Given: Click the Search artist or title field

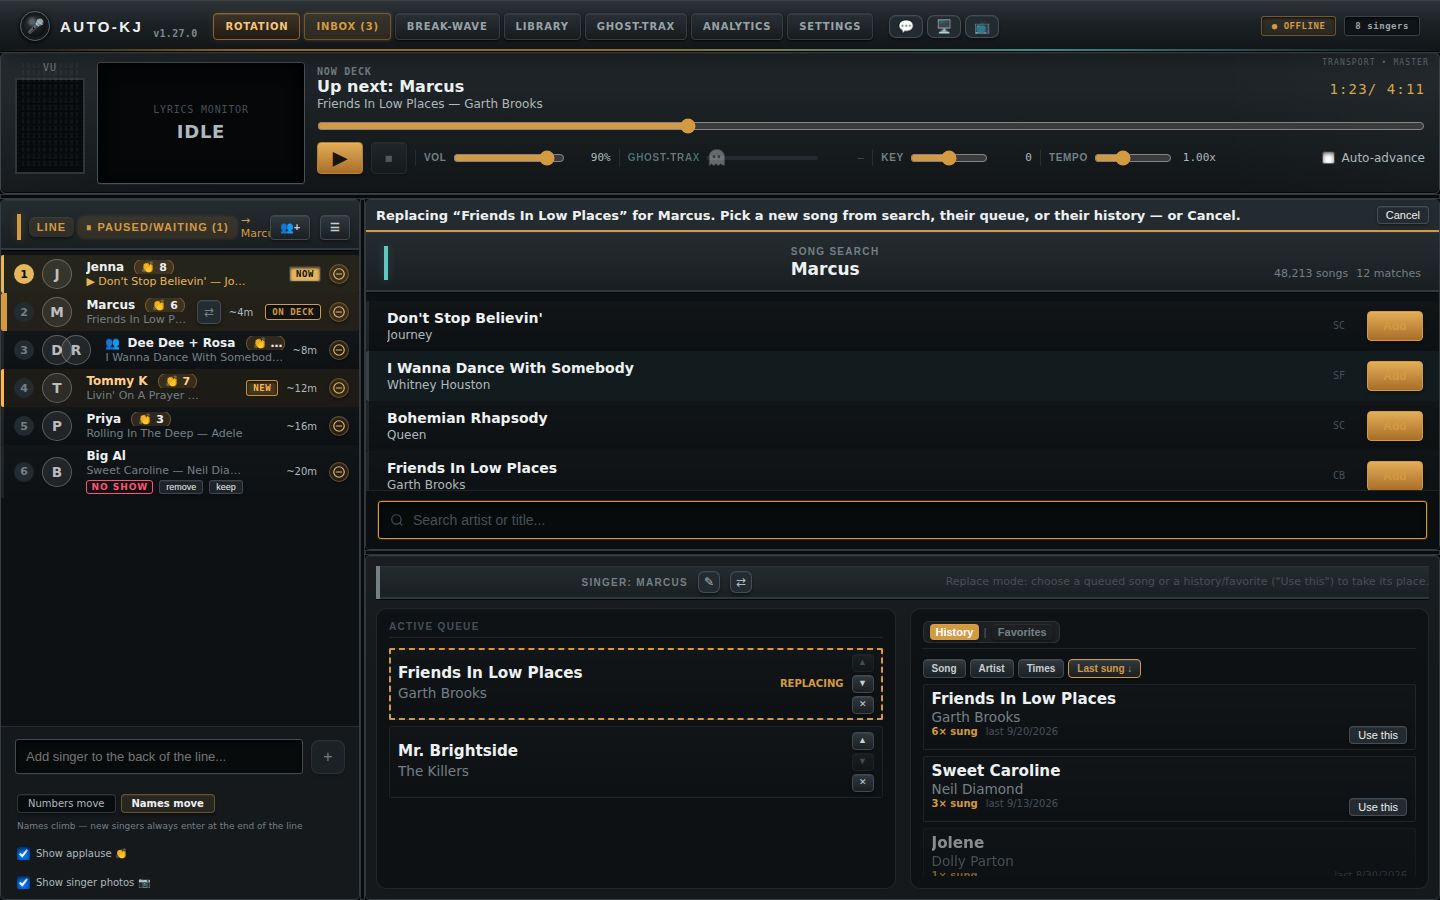Looking at the screenshot, I should point(902,520).
